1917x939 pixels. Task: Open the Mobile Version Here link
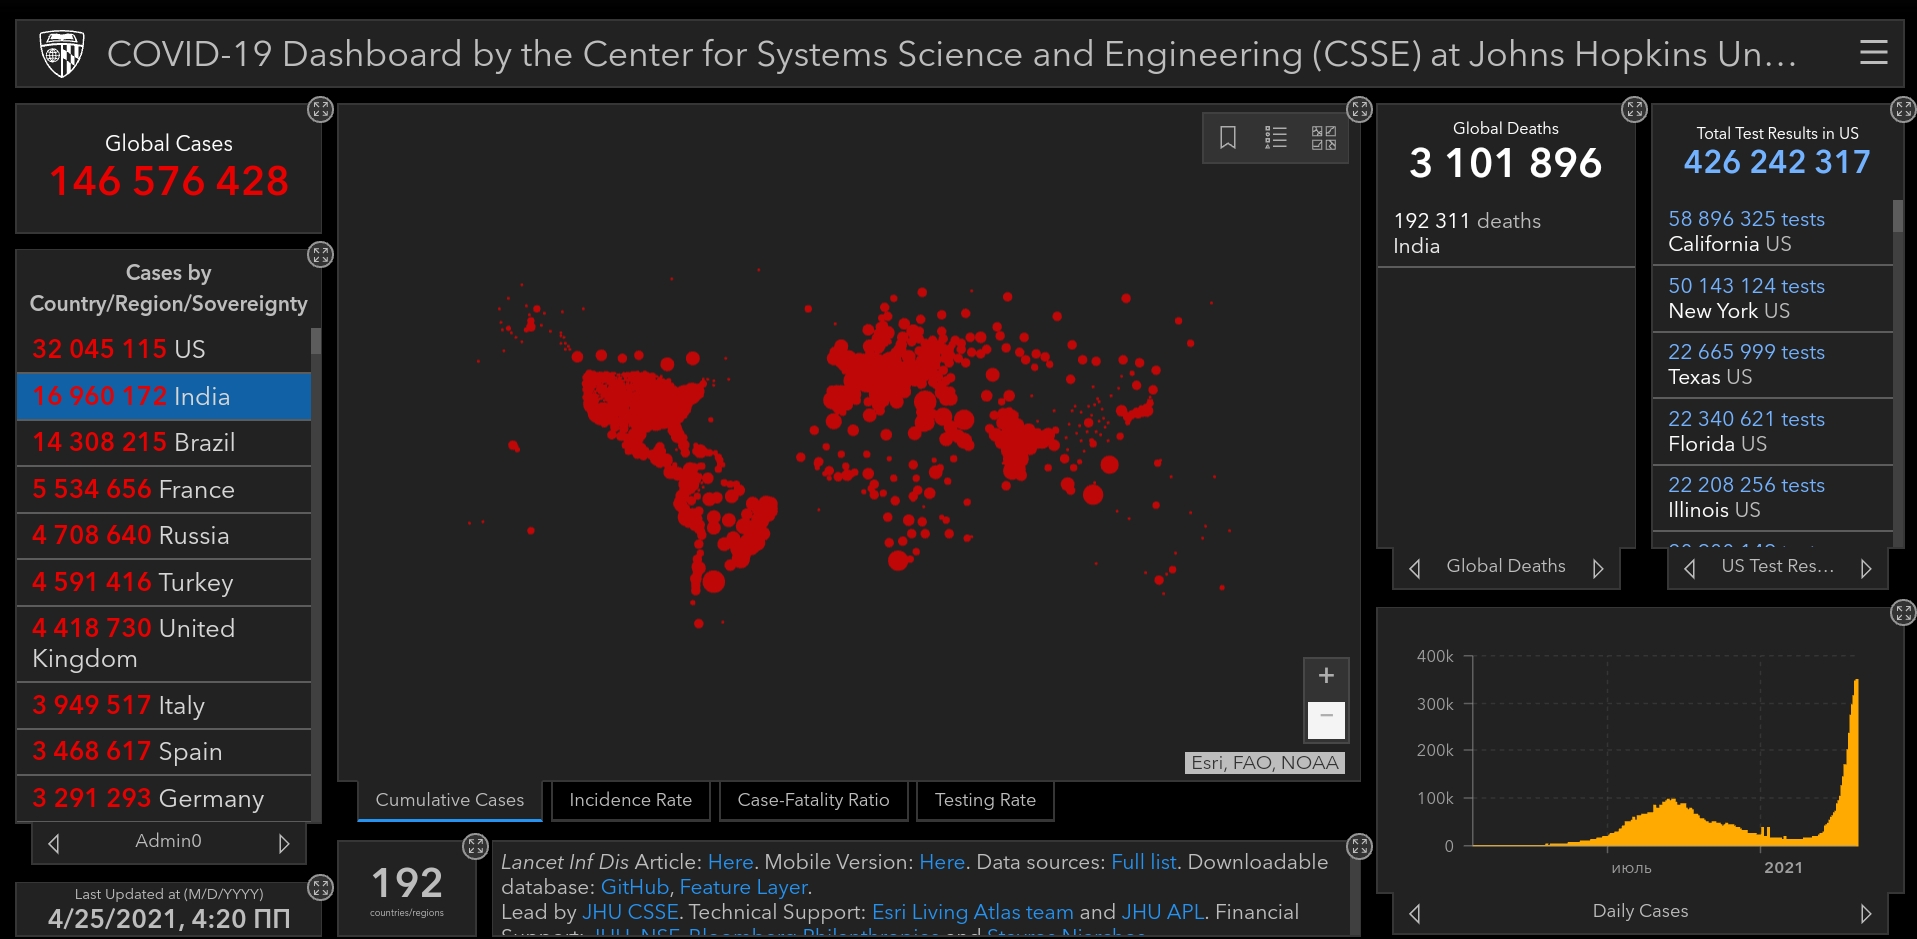pos(942,862)
